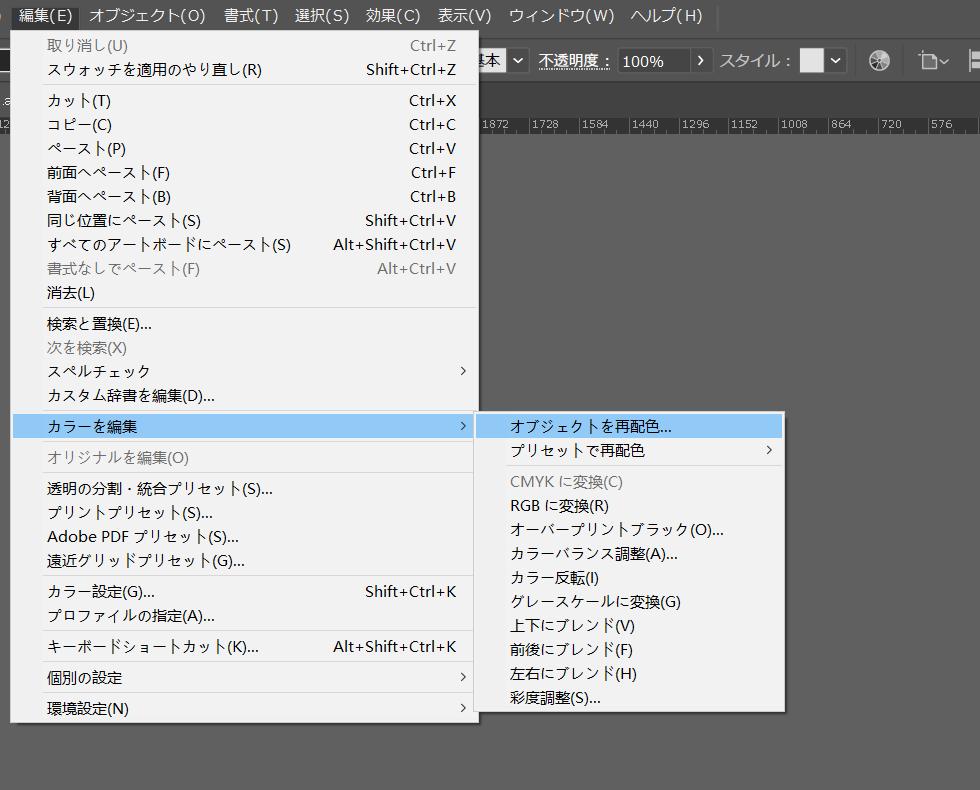Select カット(T) from Edit menu

coord(246,101)
